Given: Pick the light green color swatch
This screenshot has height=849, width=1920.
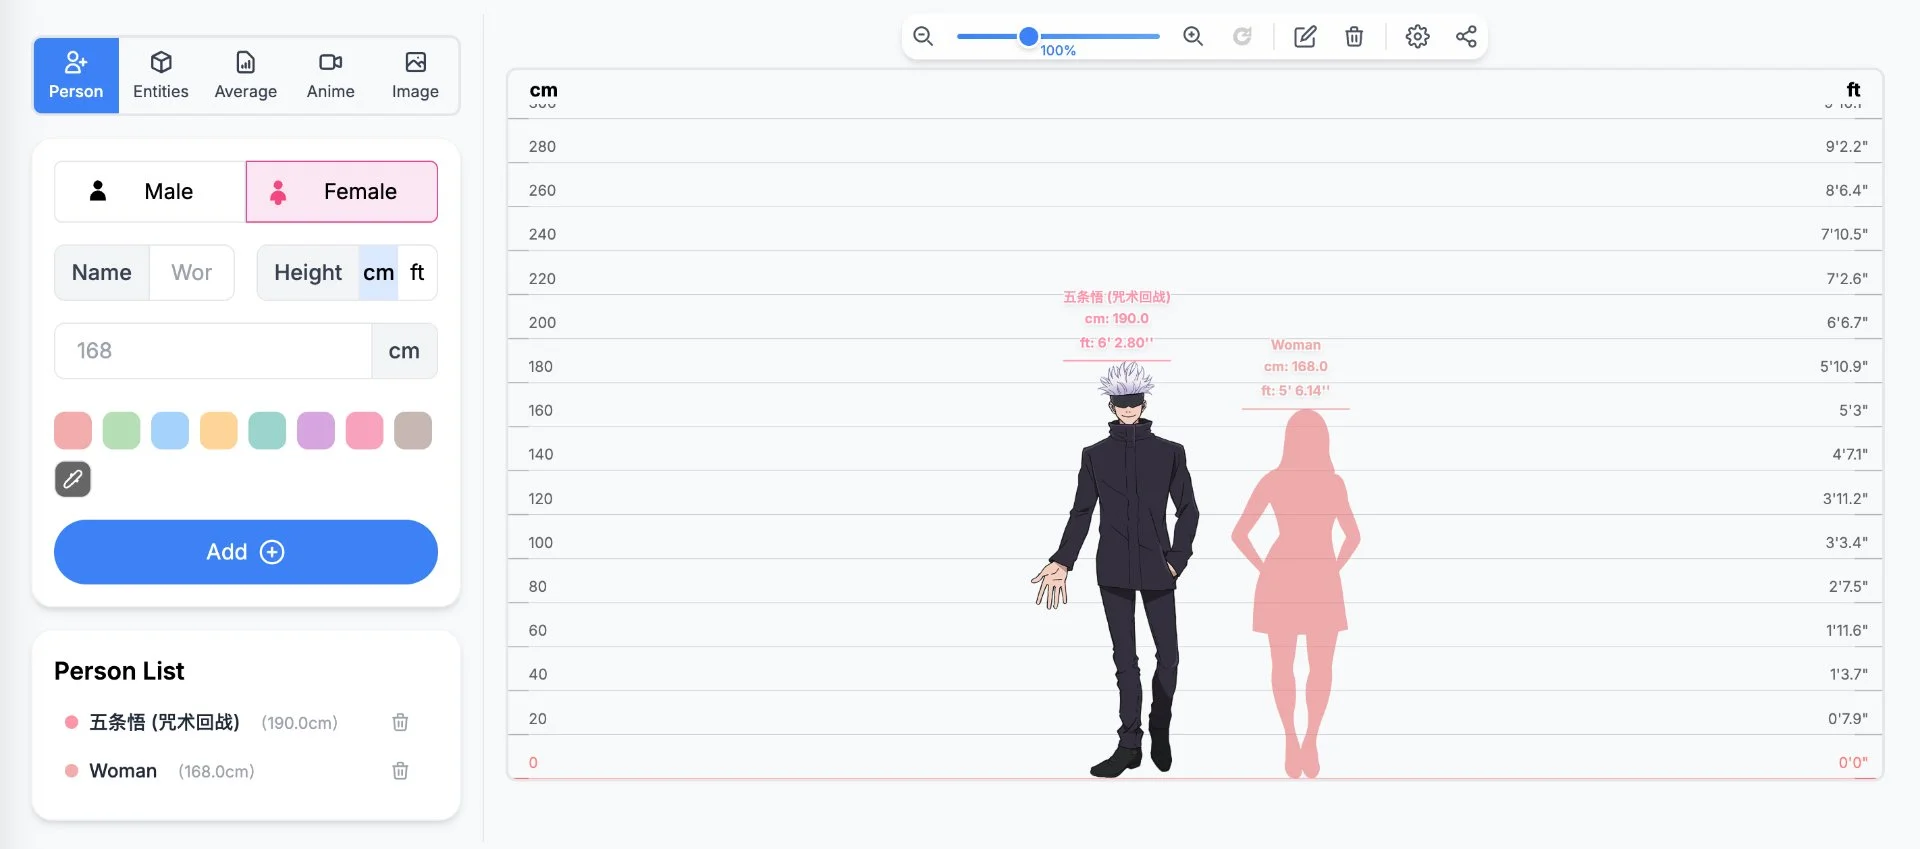Looking at the screenshot, I should point(121,431).
